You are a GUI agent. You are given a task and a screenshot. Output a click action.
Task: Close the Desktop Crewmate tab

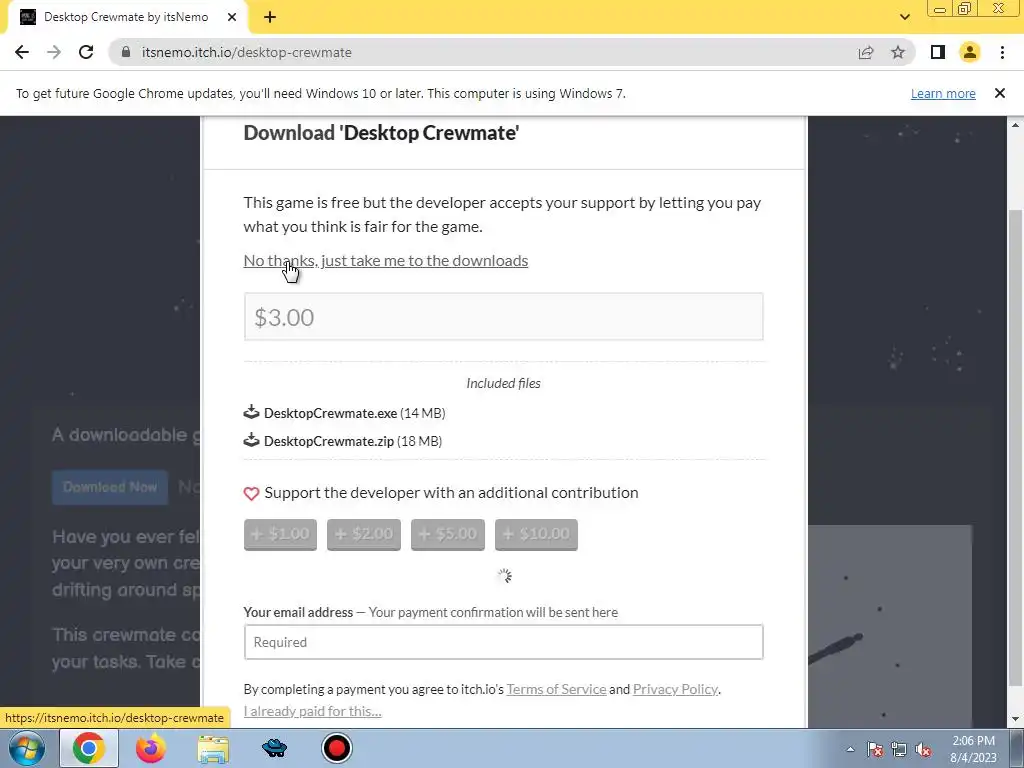(232, 17)
